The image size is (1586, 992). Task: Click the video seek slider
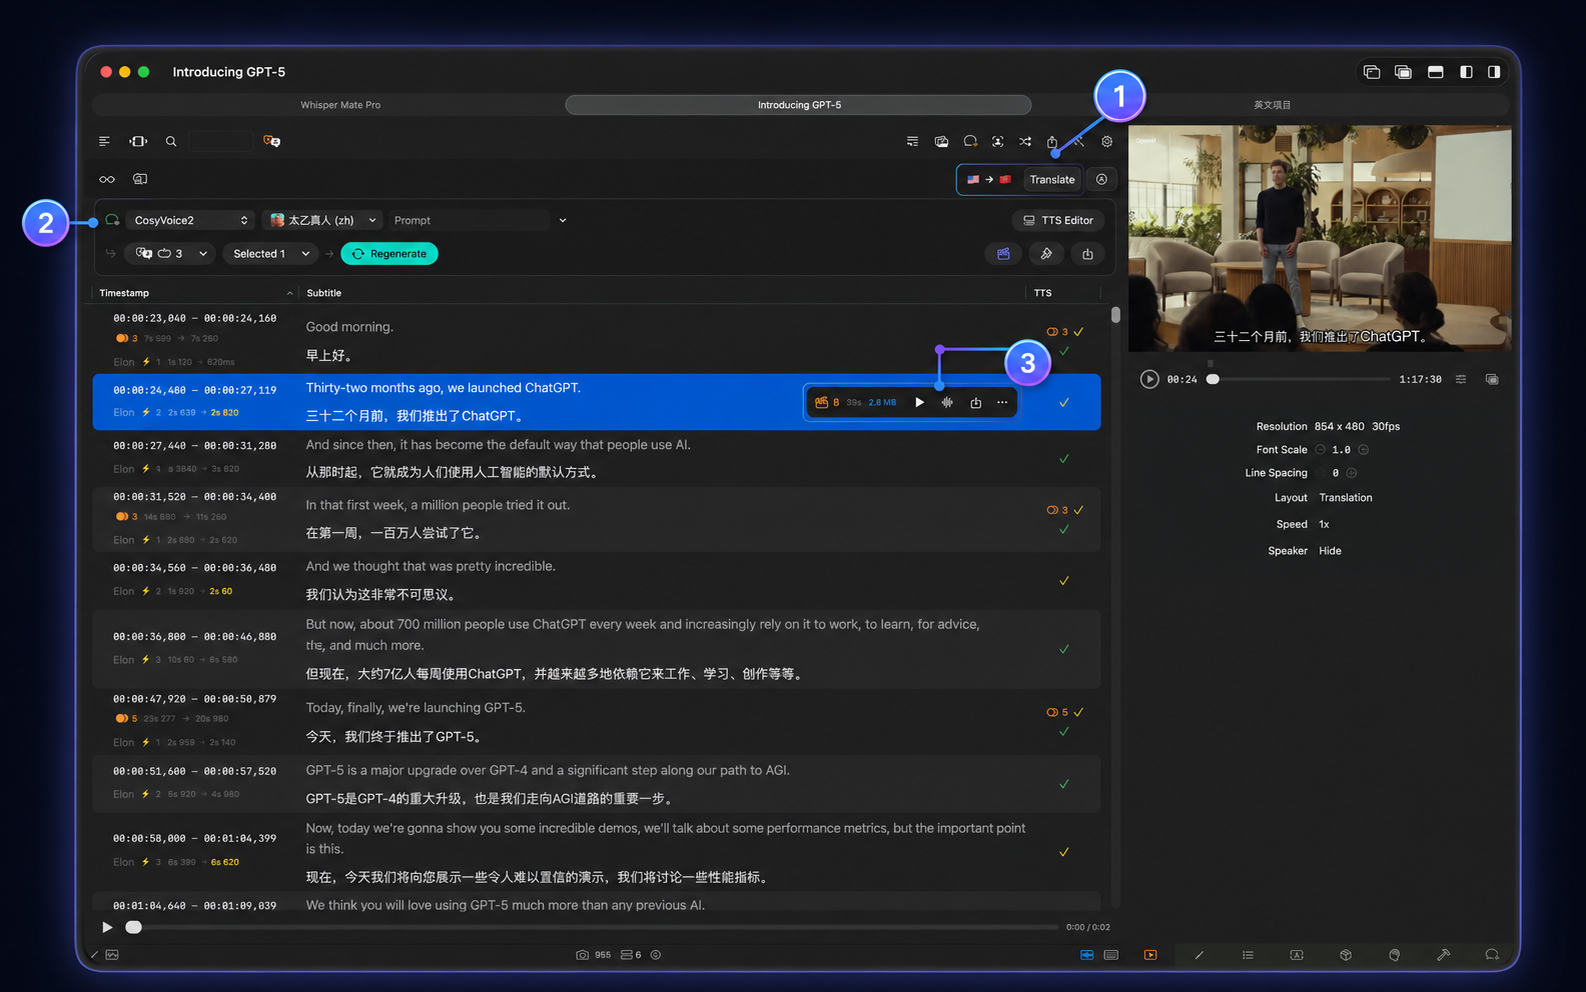tap(1298, 379)
